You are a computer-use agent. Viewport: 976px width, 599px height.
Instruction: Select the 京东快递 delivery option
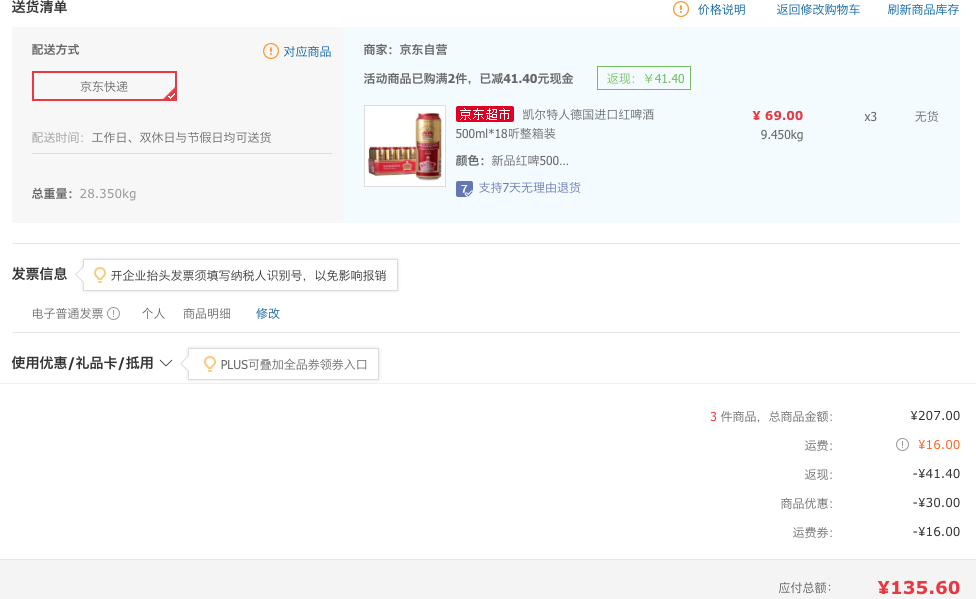[x=104, y=86]
